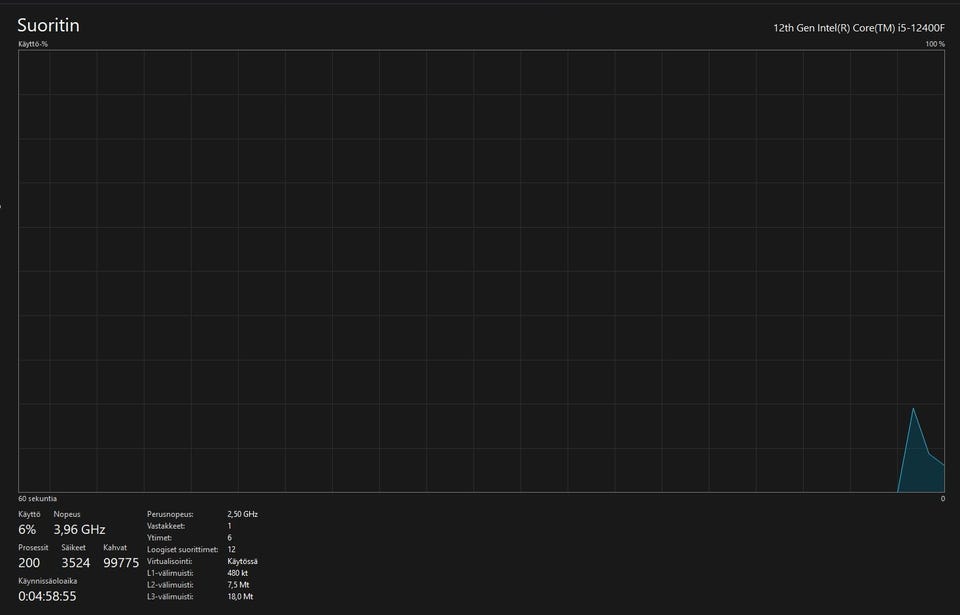This screenshot has height=615, width=960.
Task: Click the "Ytimet:" label
Action: click(159, 538)
